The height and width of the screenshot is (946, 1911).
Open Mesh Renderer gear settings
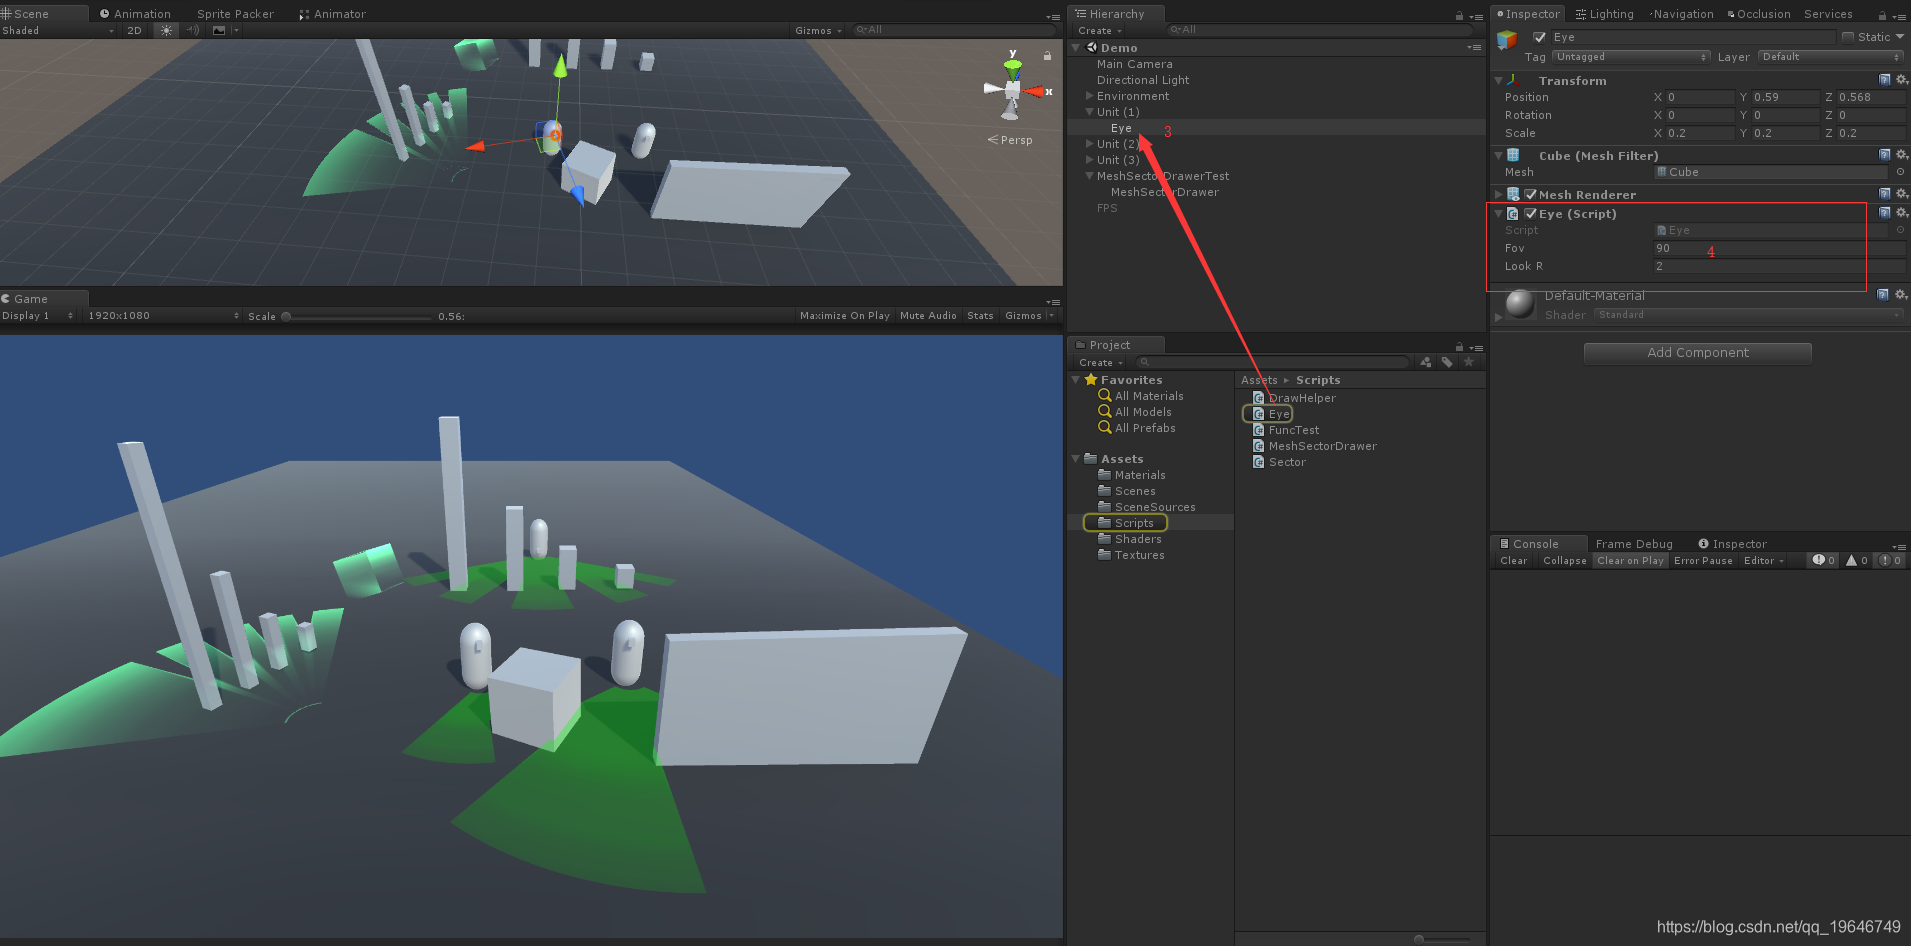[1901, 194]
